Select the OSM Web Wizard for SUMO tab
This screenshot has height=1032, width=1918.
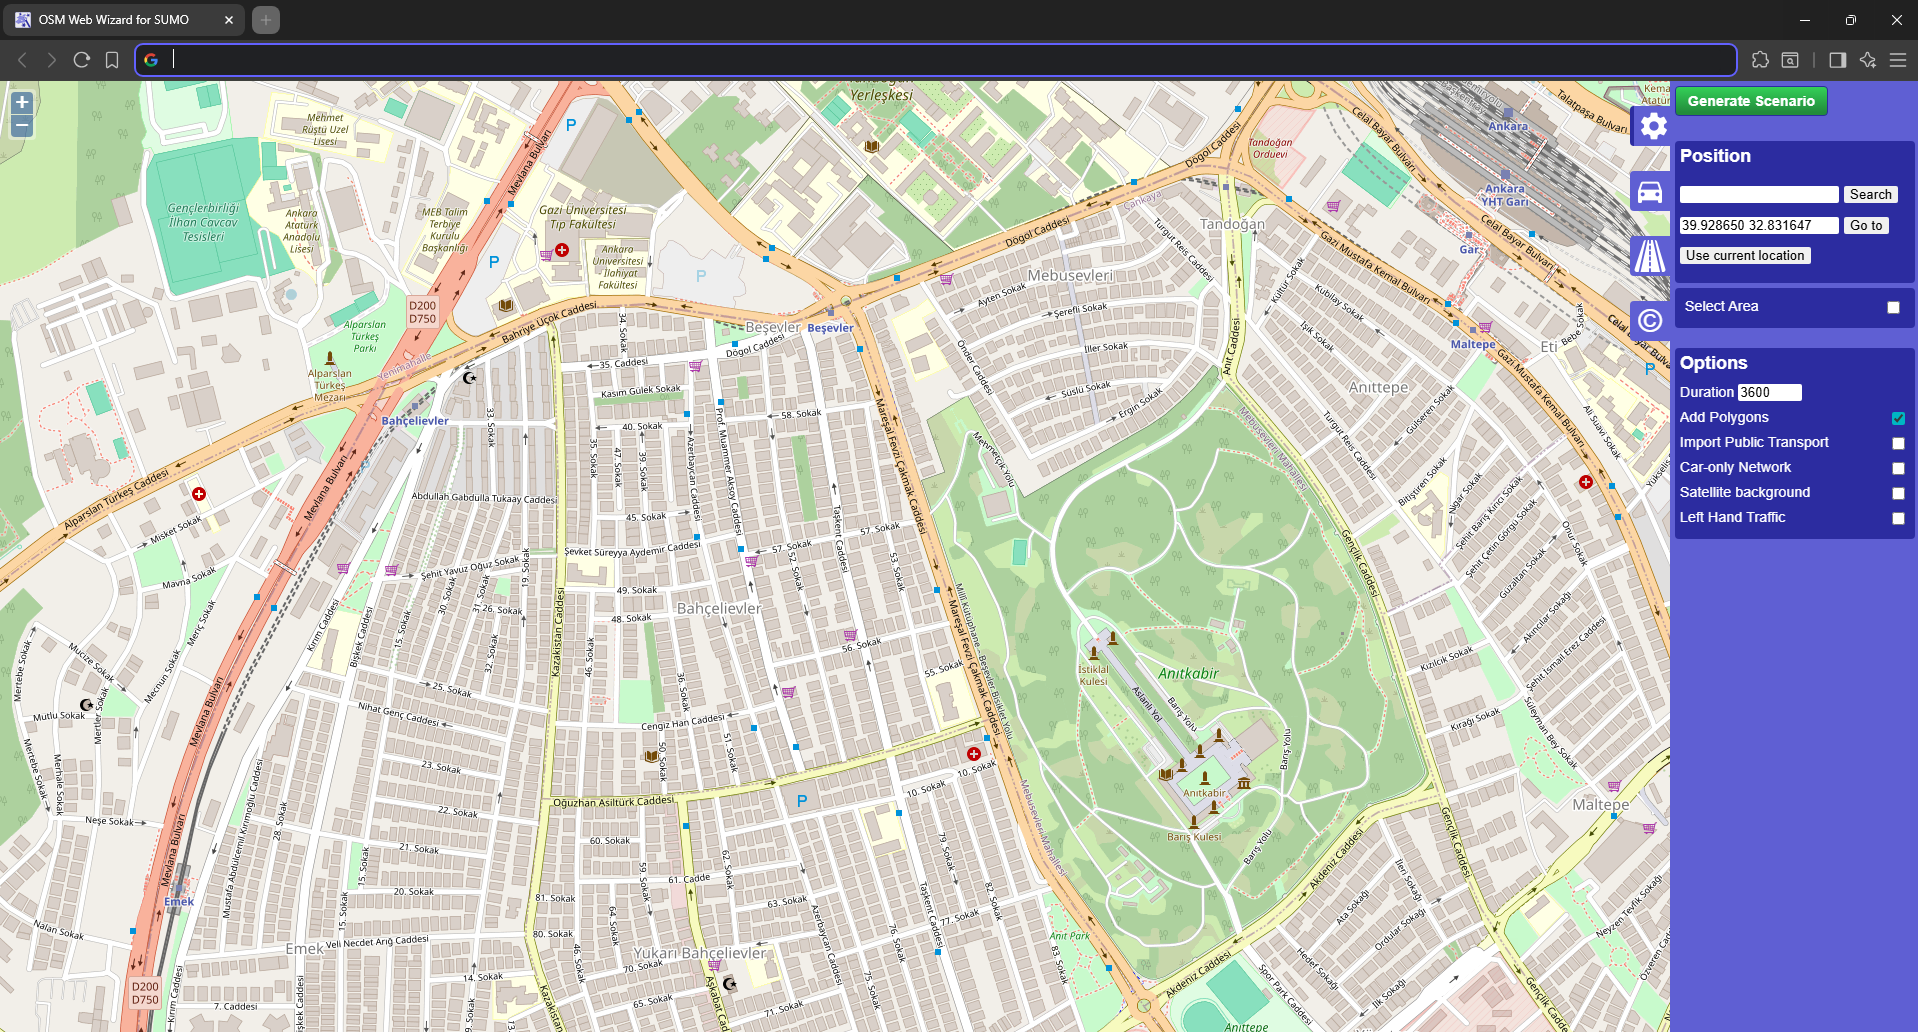point(125,20)
